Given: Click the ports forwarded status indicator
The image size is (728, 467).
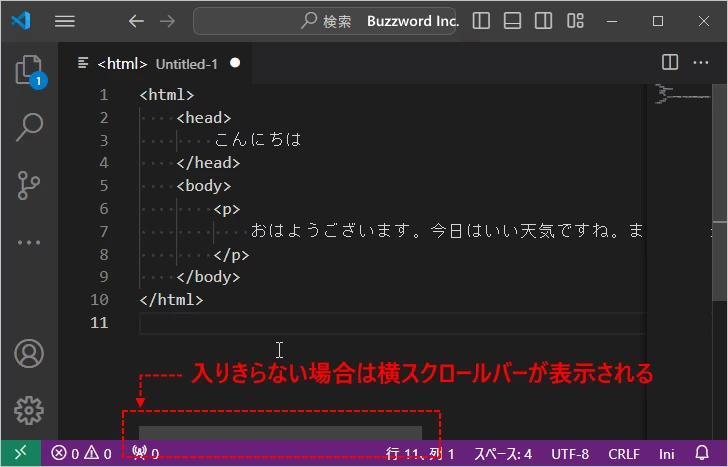Looking at the screenshot, I should 145,453.
